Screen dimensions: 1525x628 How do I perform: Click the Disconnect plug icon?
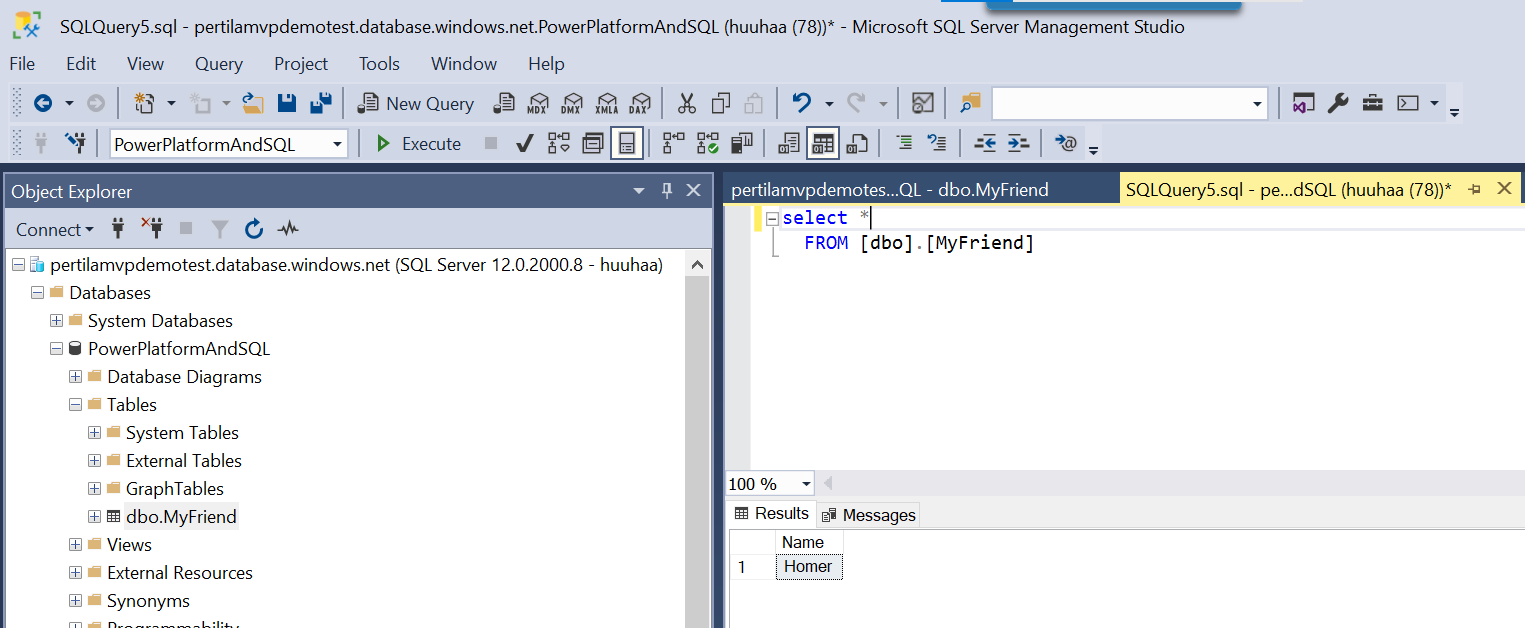pyautogui.click(x=151, y=229)
